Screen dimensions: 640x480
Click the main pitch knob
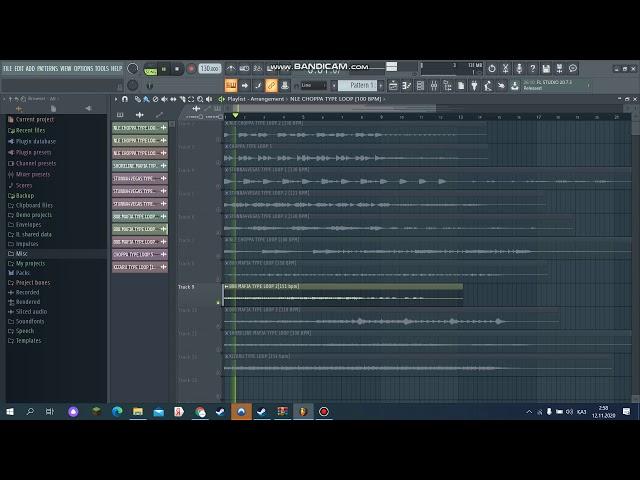(133, 85)
